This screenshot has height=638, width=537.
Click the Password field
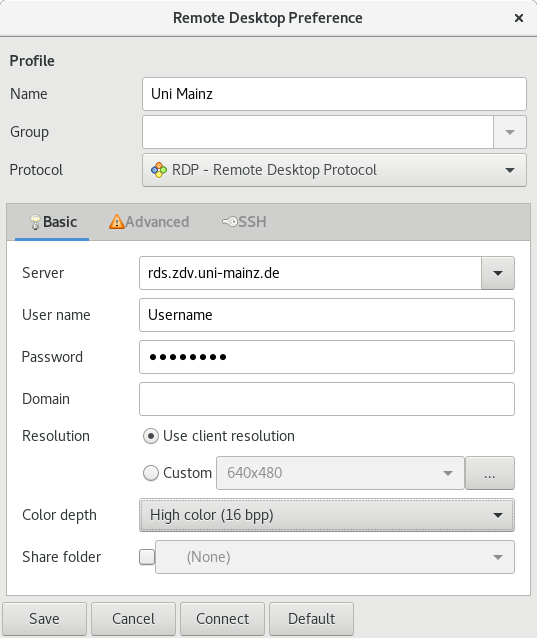tap(327, 357)
